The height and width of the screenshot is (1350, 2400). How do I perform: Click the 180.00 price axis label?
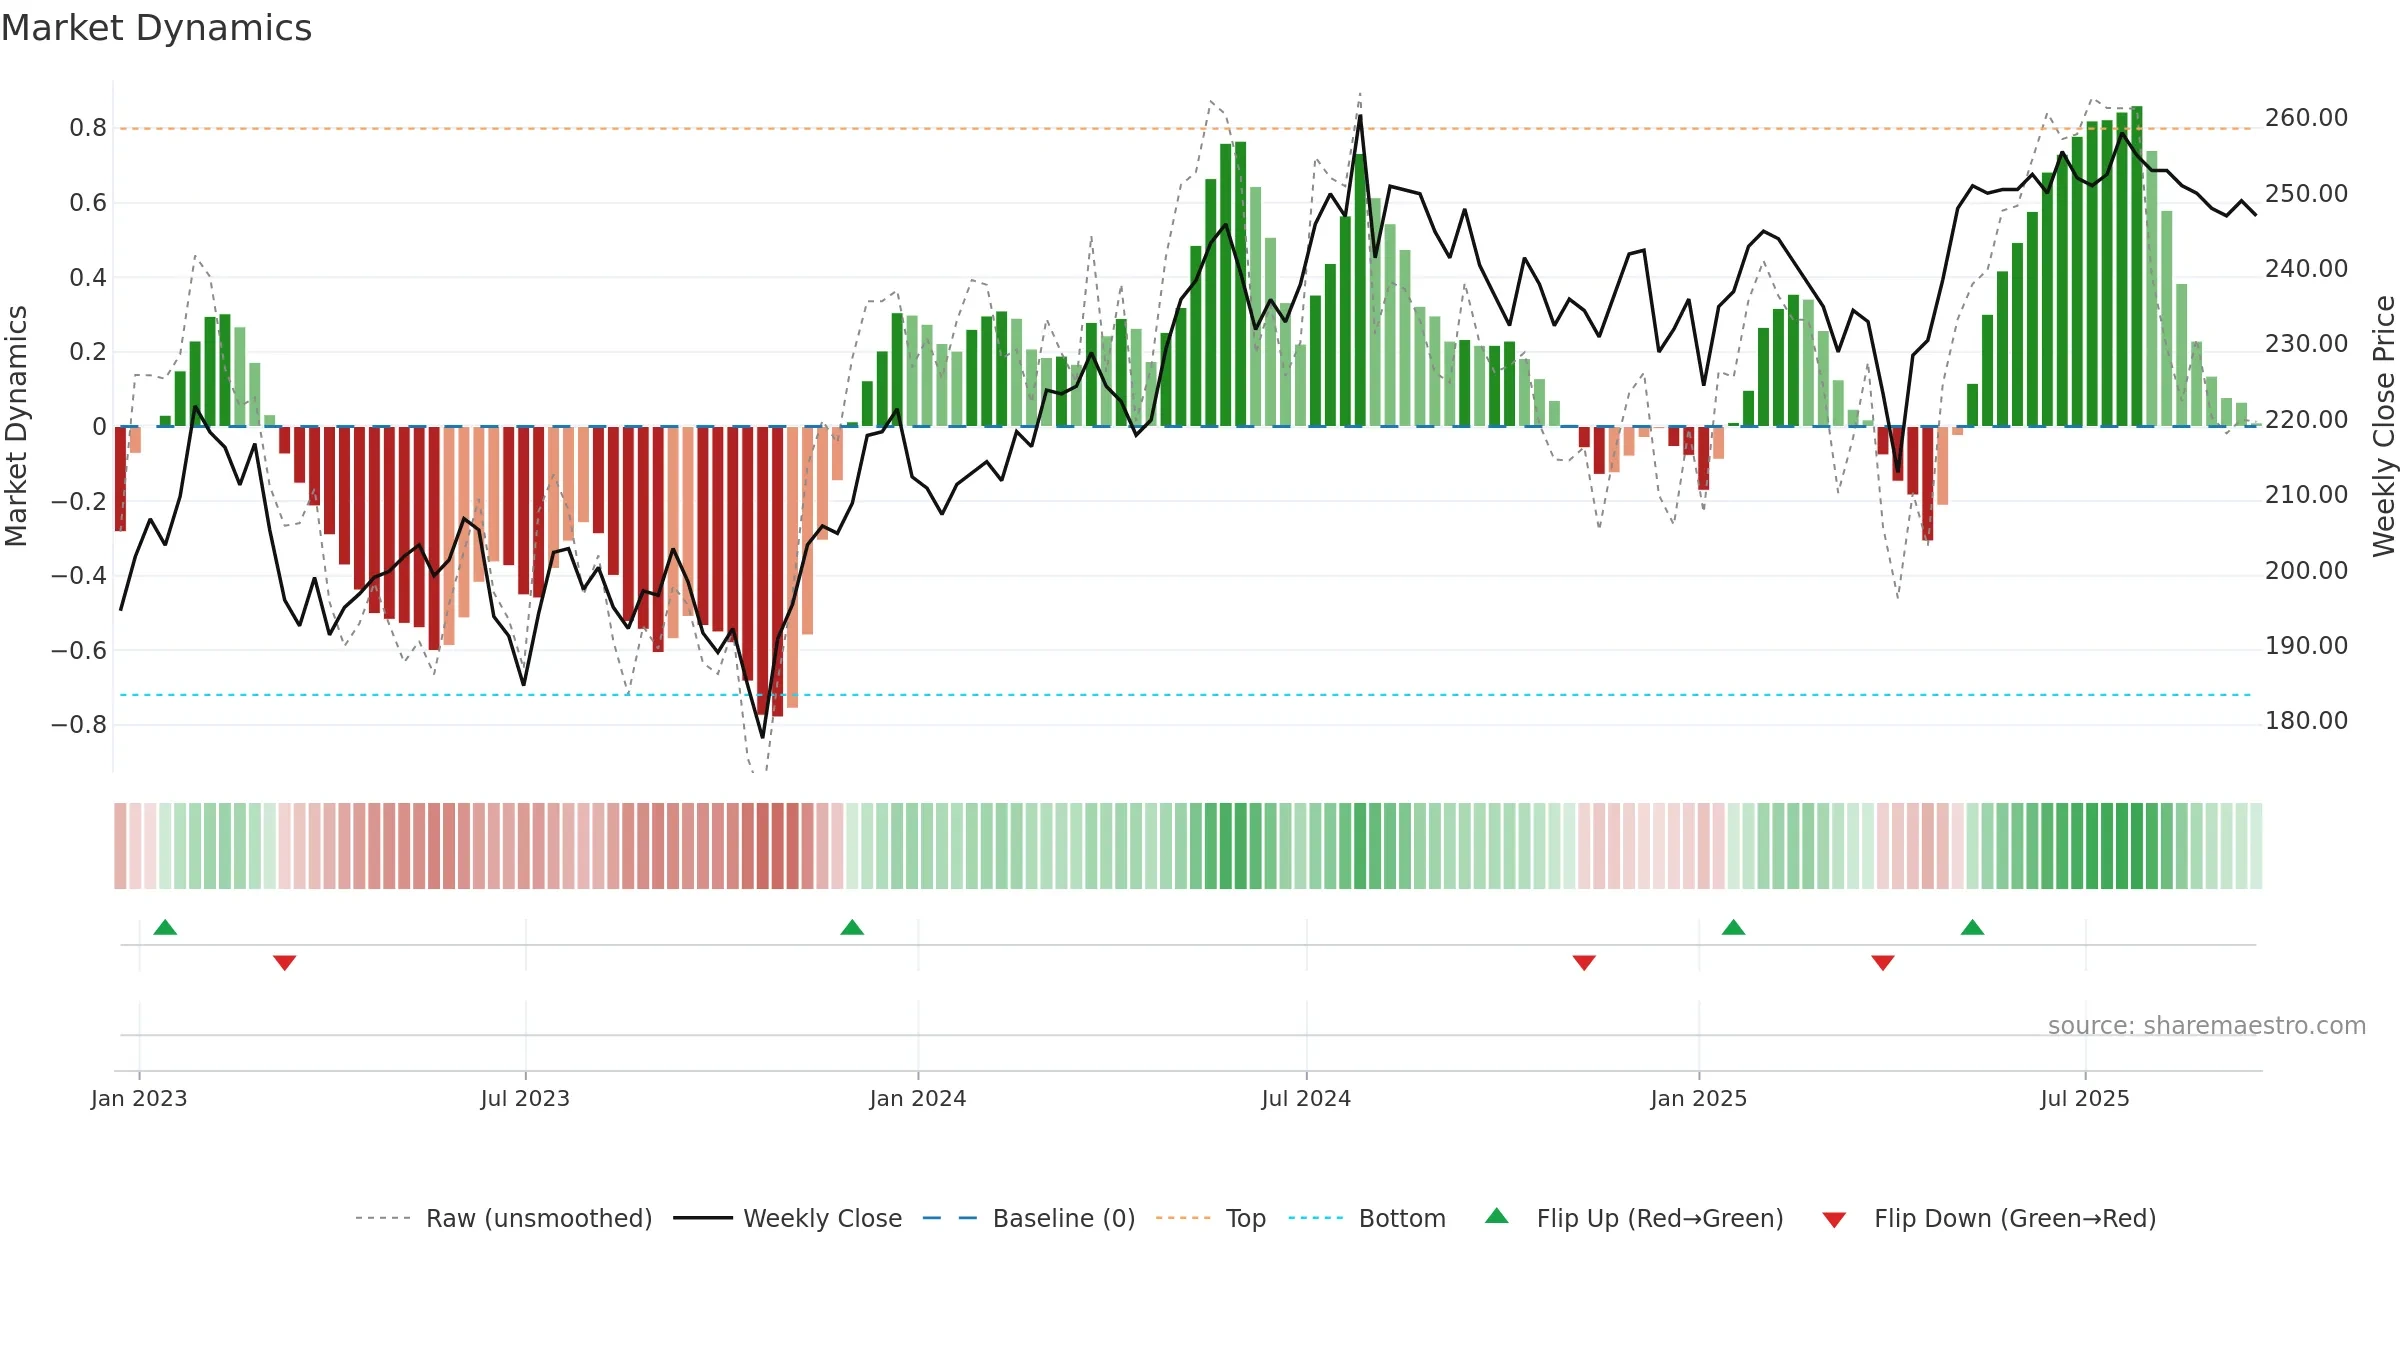pyautogui.click(x=2306, y=721)
